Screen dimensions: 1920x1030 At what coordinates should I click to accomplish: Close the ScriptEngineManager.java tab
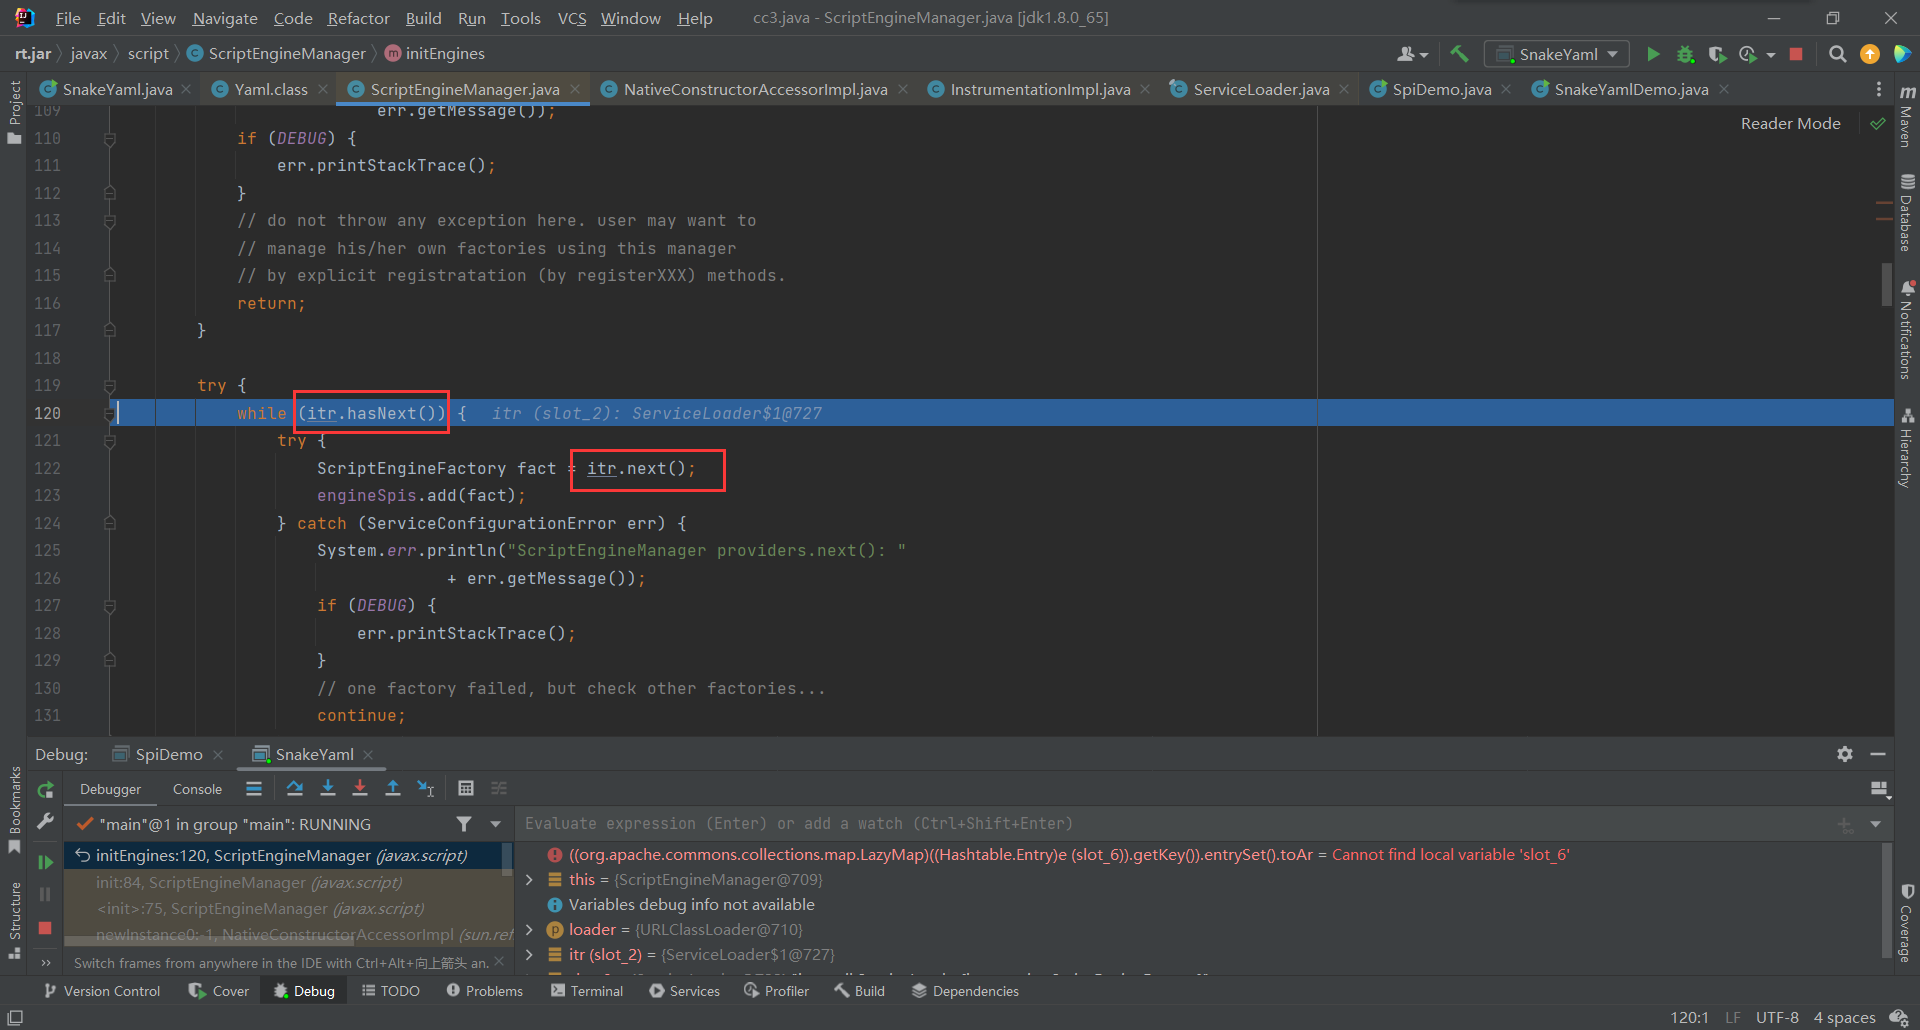pyautogui.click(x=575, y=89)
